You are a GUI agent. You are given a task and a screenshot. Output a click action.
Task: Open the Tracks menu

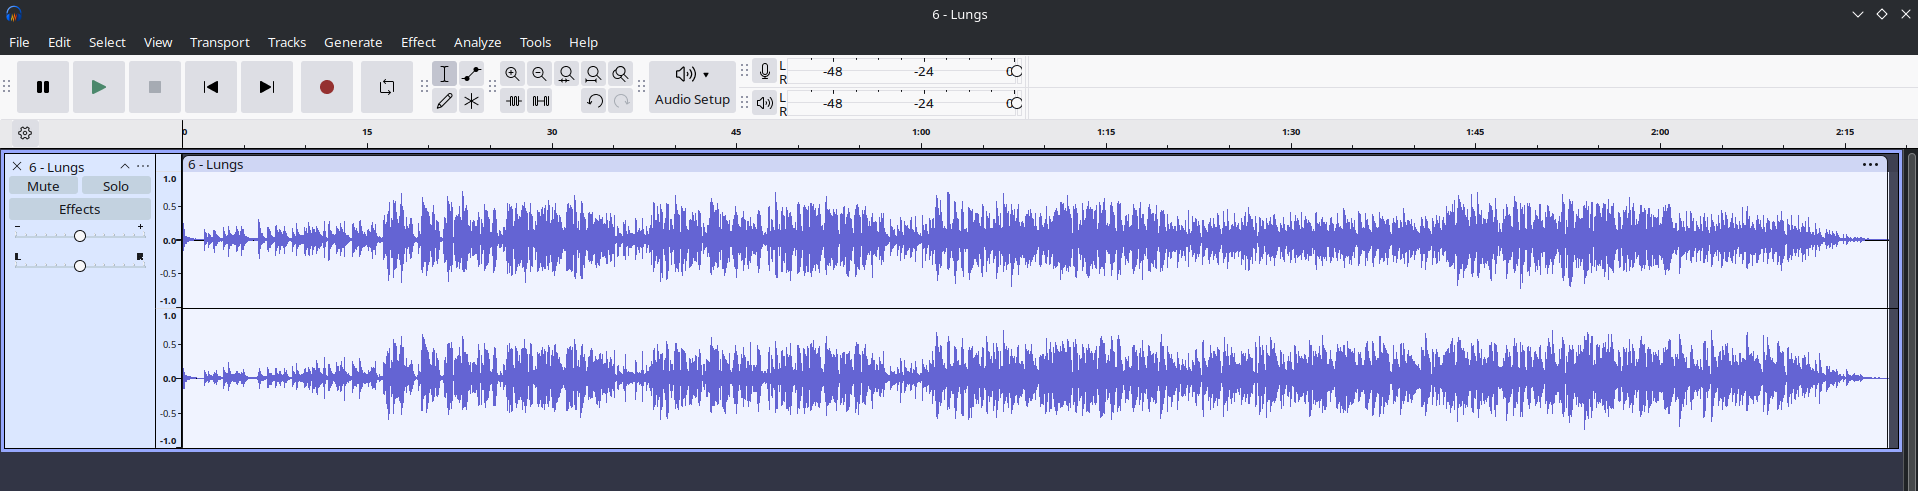click(x=287, y=42)
